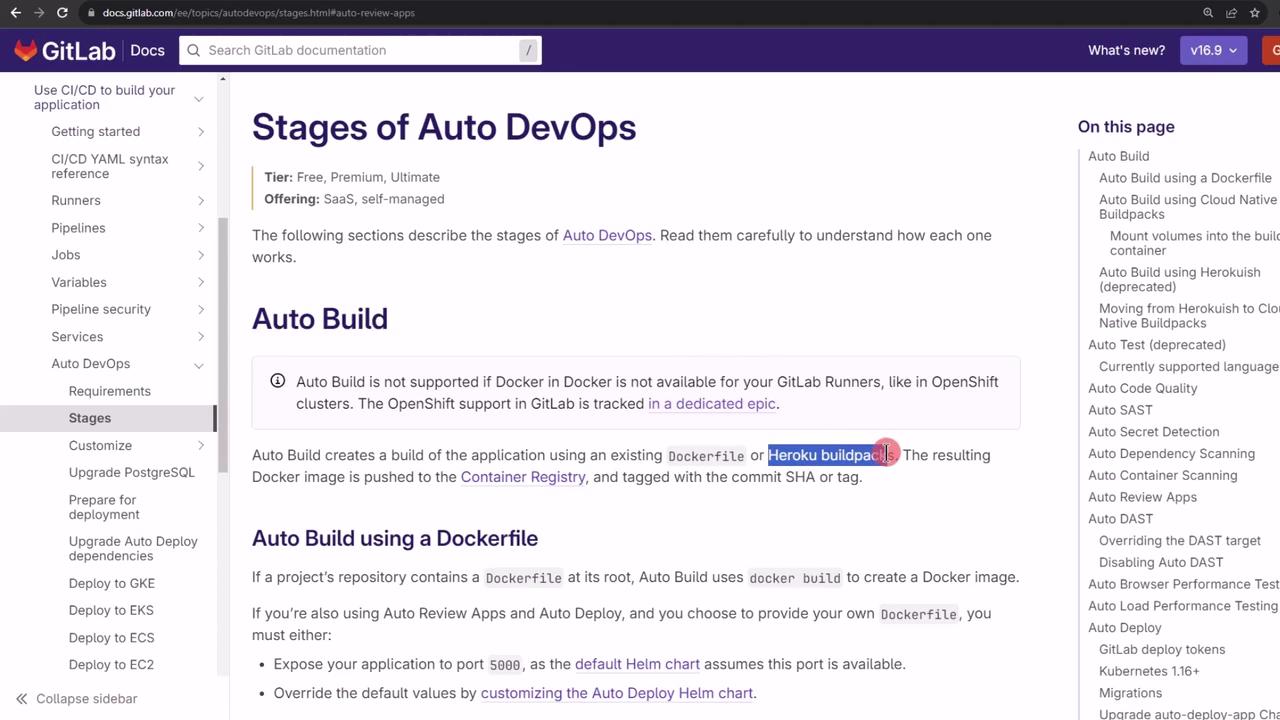The width and height of the screenshot is (1280, 720).
Task: Open the Requirements sidebar item
Action: tap(110, 391)
